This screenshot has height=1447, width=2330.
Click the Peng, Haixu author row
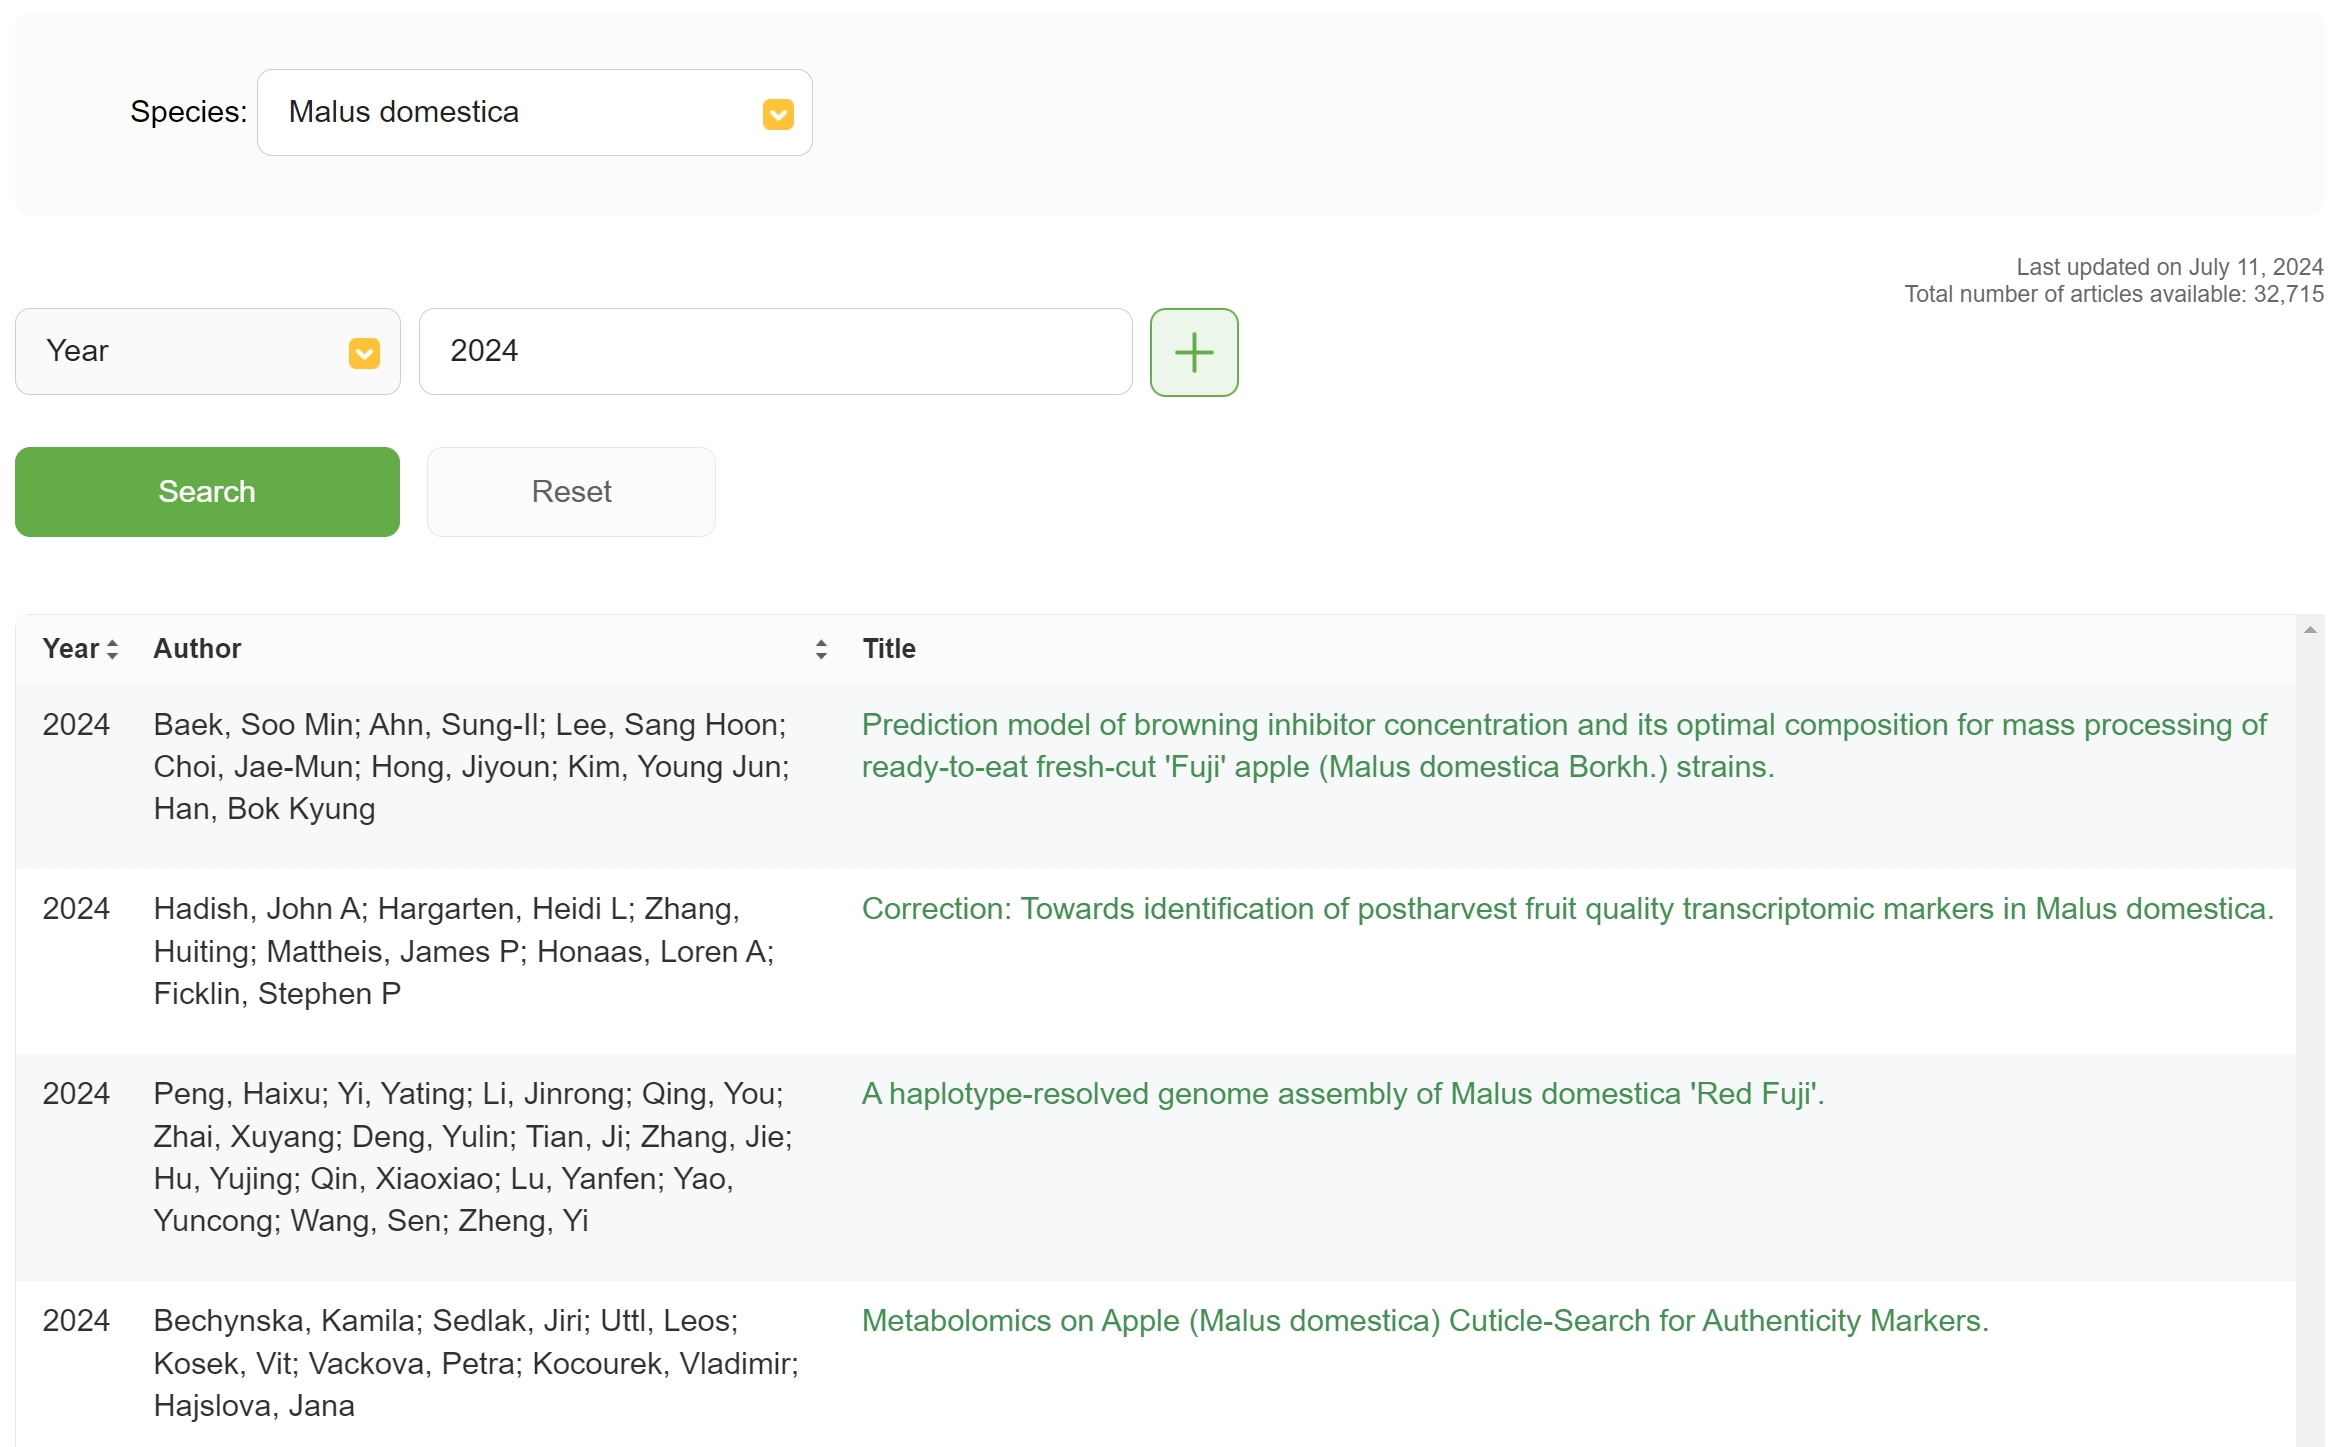[470, 1157]
